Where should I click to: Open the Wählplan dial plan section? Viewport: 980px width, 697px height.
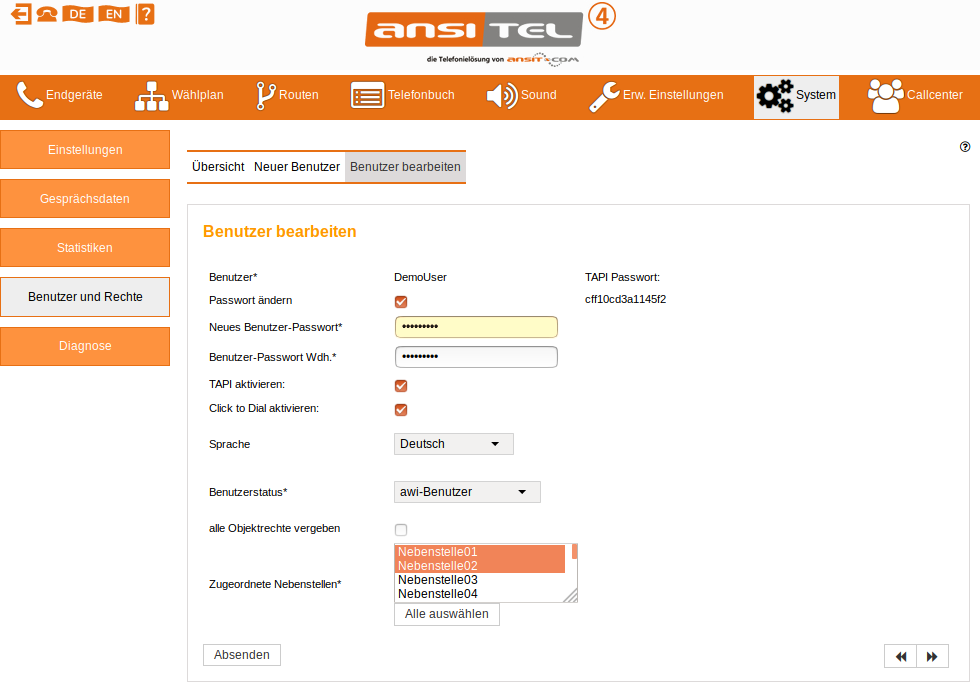[x=179, y=96]
